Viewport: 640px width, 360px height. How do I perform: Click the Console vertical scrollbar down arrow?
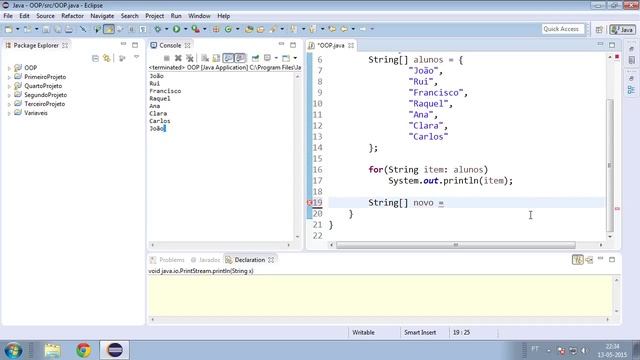pyautogui.click(x=297, y=236)
